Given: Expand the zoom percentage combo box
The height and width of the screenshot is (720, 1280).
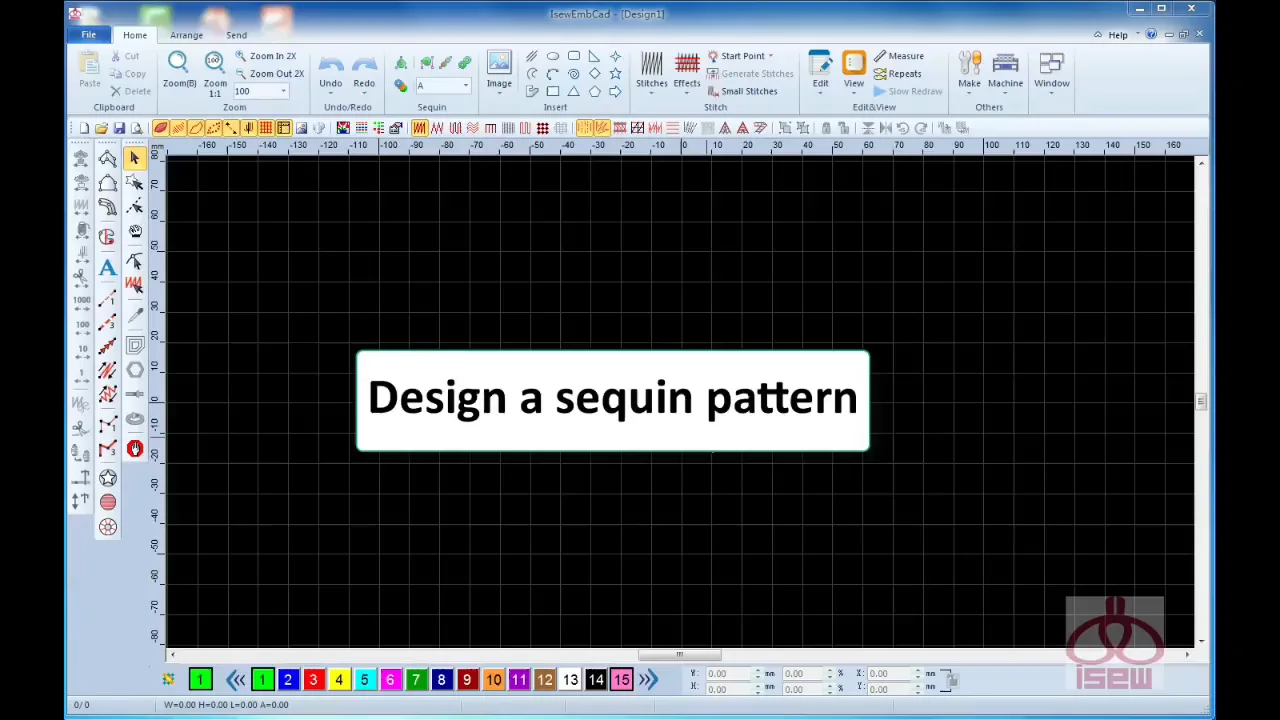Looking at the screenshot, I should (x=283, y=91).
